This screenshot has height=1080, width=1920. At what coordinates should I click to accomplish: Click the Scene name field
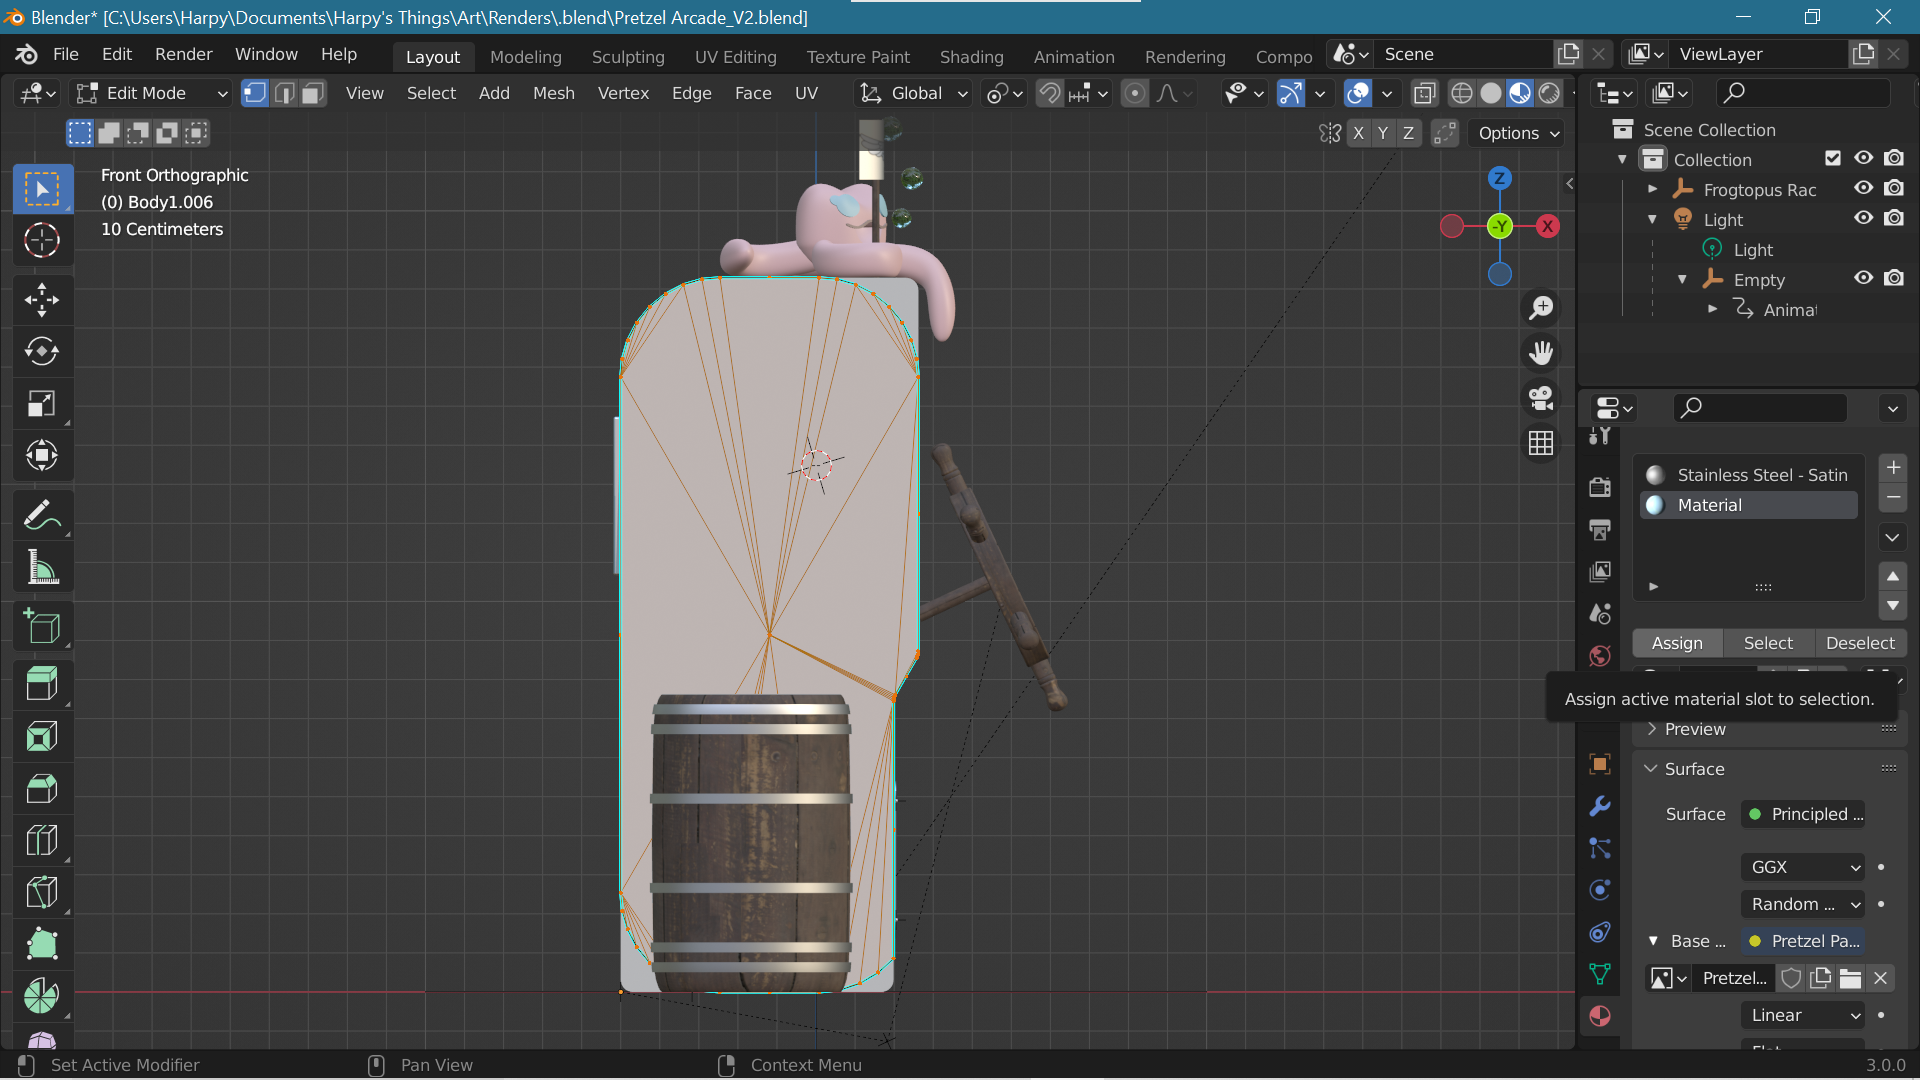tap(1463, 54)
